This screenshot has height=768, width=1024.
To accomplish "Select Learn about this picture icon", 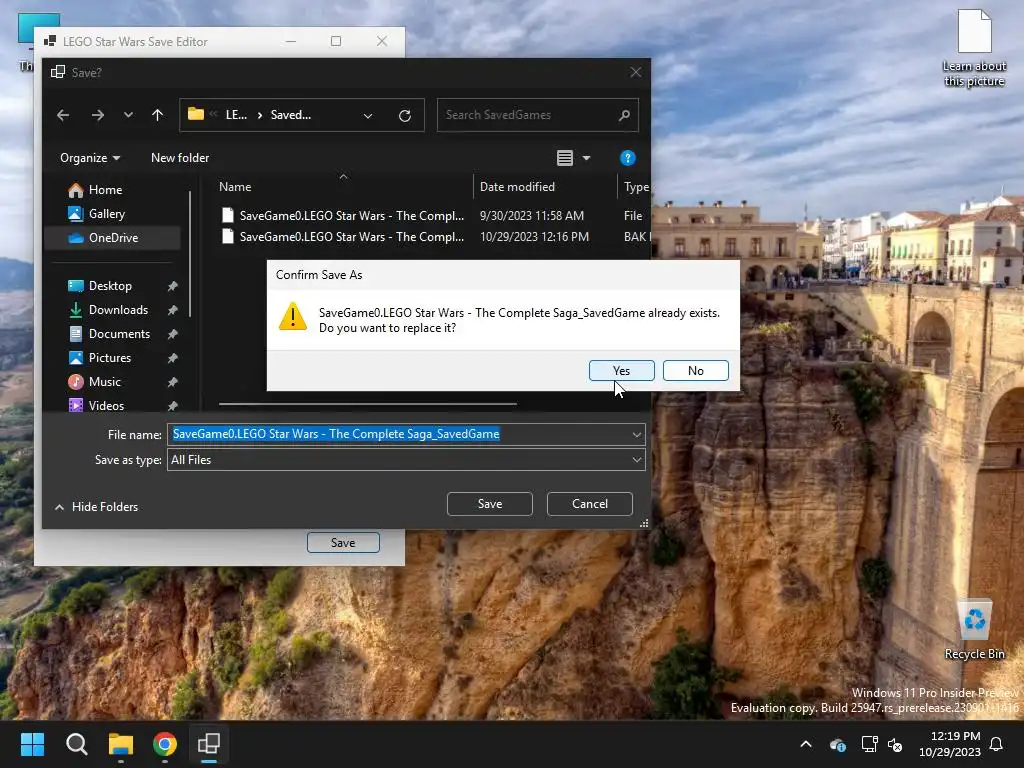I will (974, 48).
